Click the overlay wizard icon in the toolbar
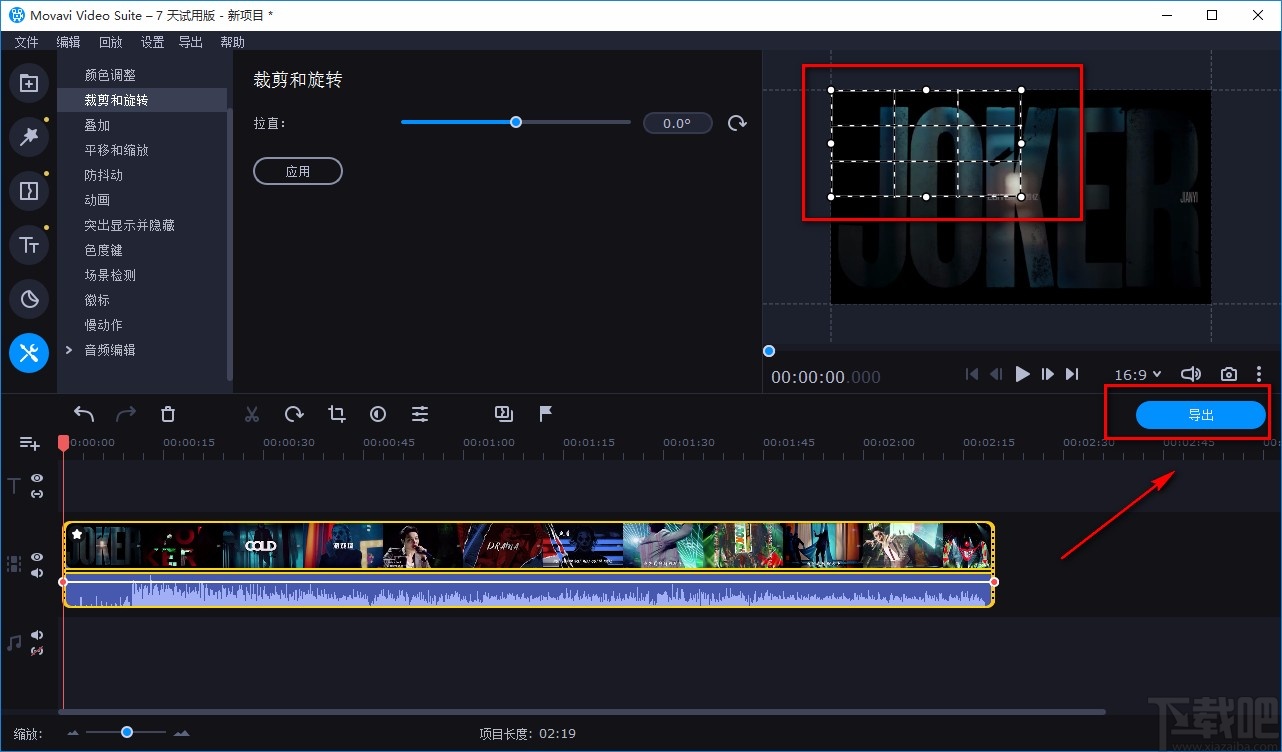Viewport: 1282px width, 752px height. pyautogui.click(x=503, y=413)
